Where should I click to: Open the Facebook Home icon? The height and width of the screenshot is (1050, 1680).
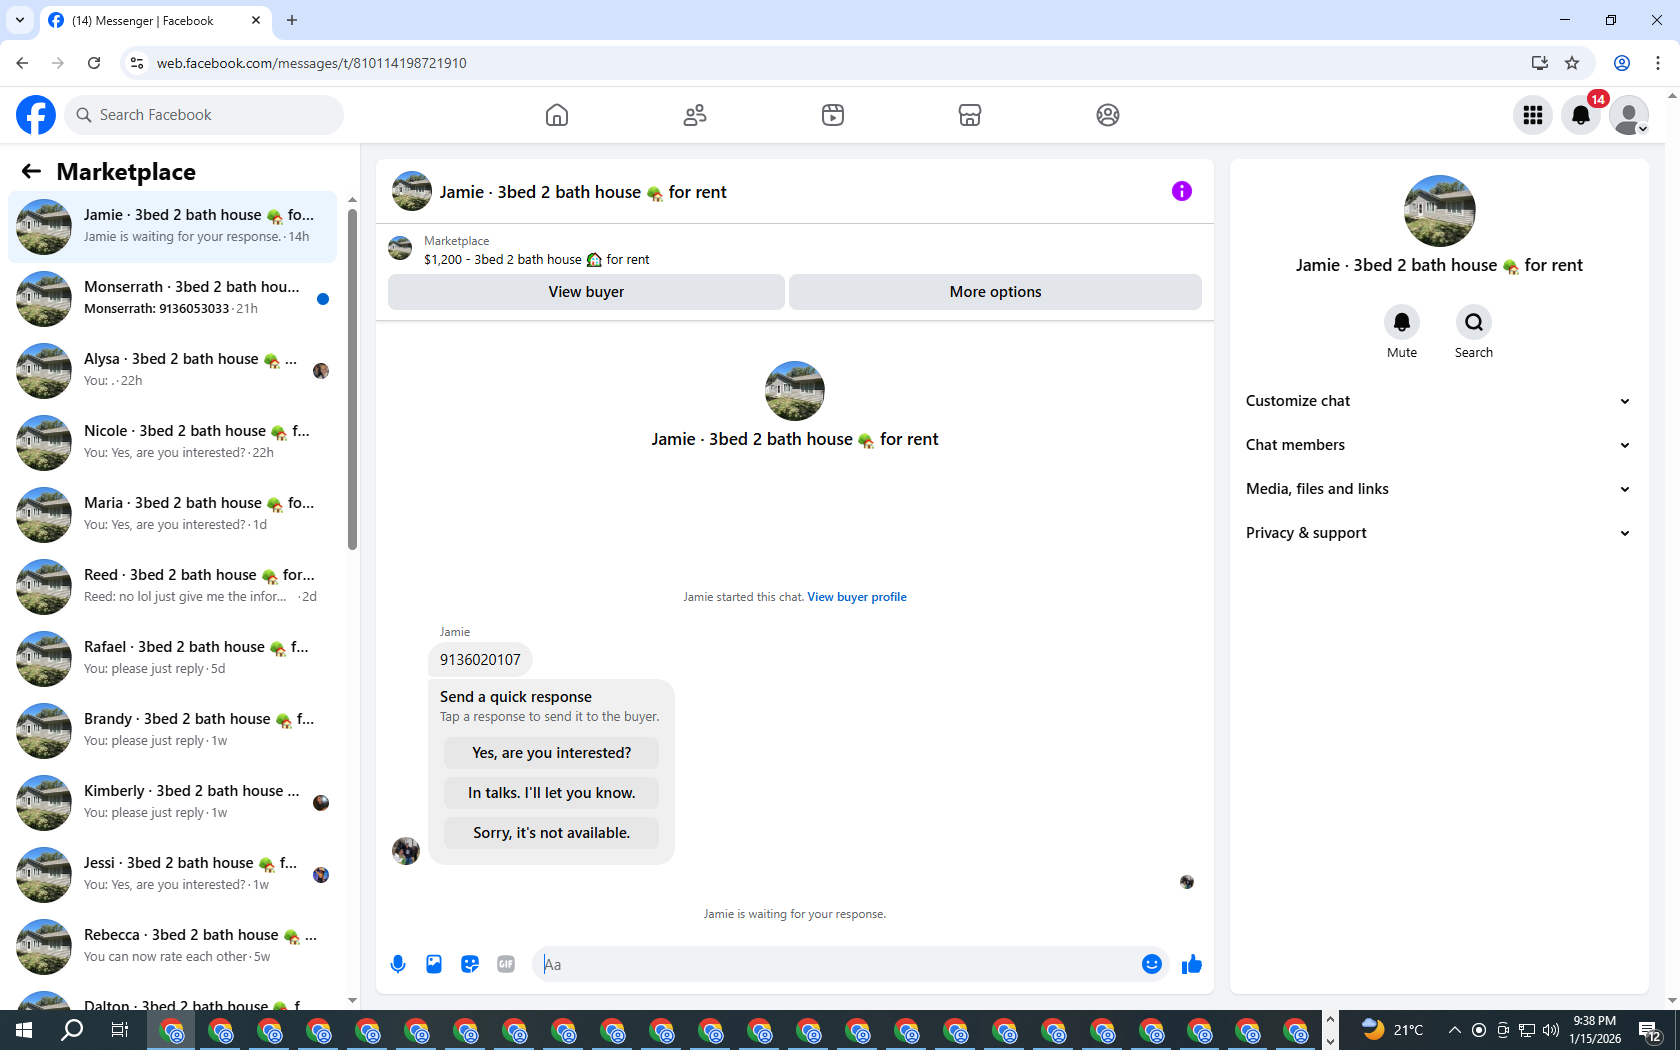tap(557, 115)
